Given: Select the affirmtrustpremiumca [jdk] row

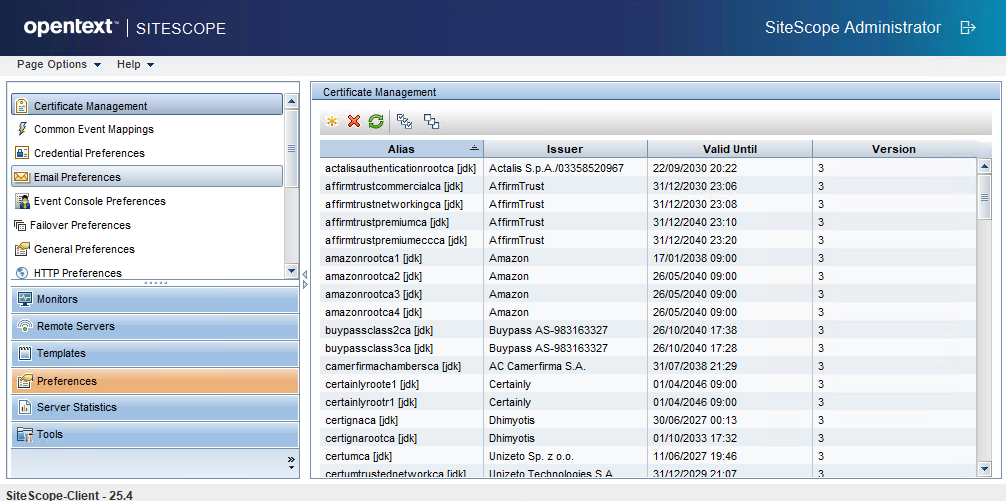Looking at the screenshot, I should pyautogui.click(x=648, y=222).
